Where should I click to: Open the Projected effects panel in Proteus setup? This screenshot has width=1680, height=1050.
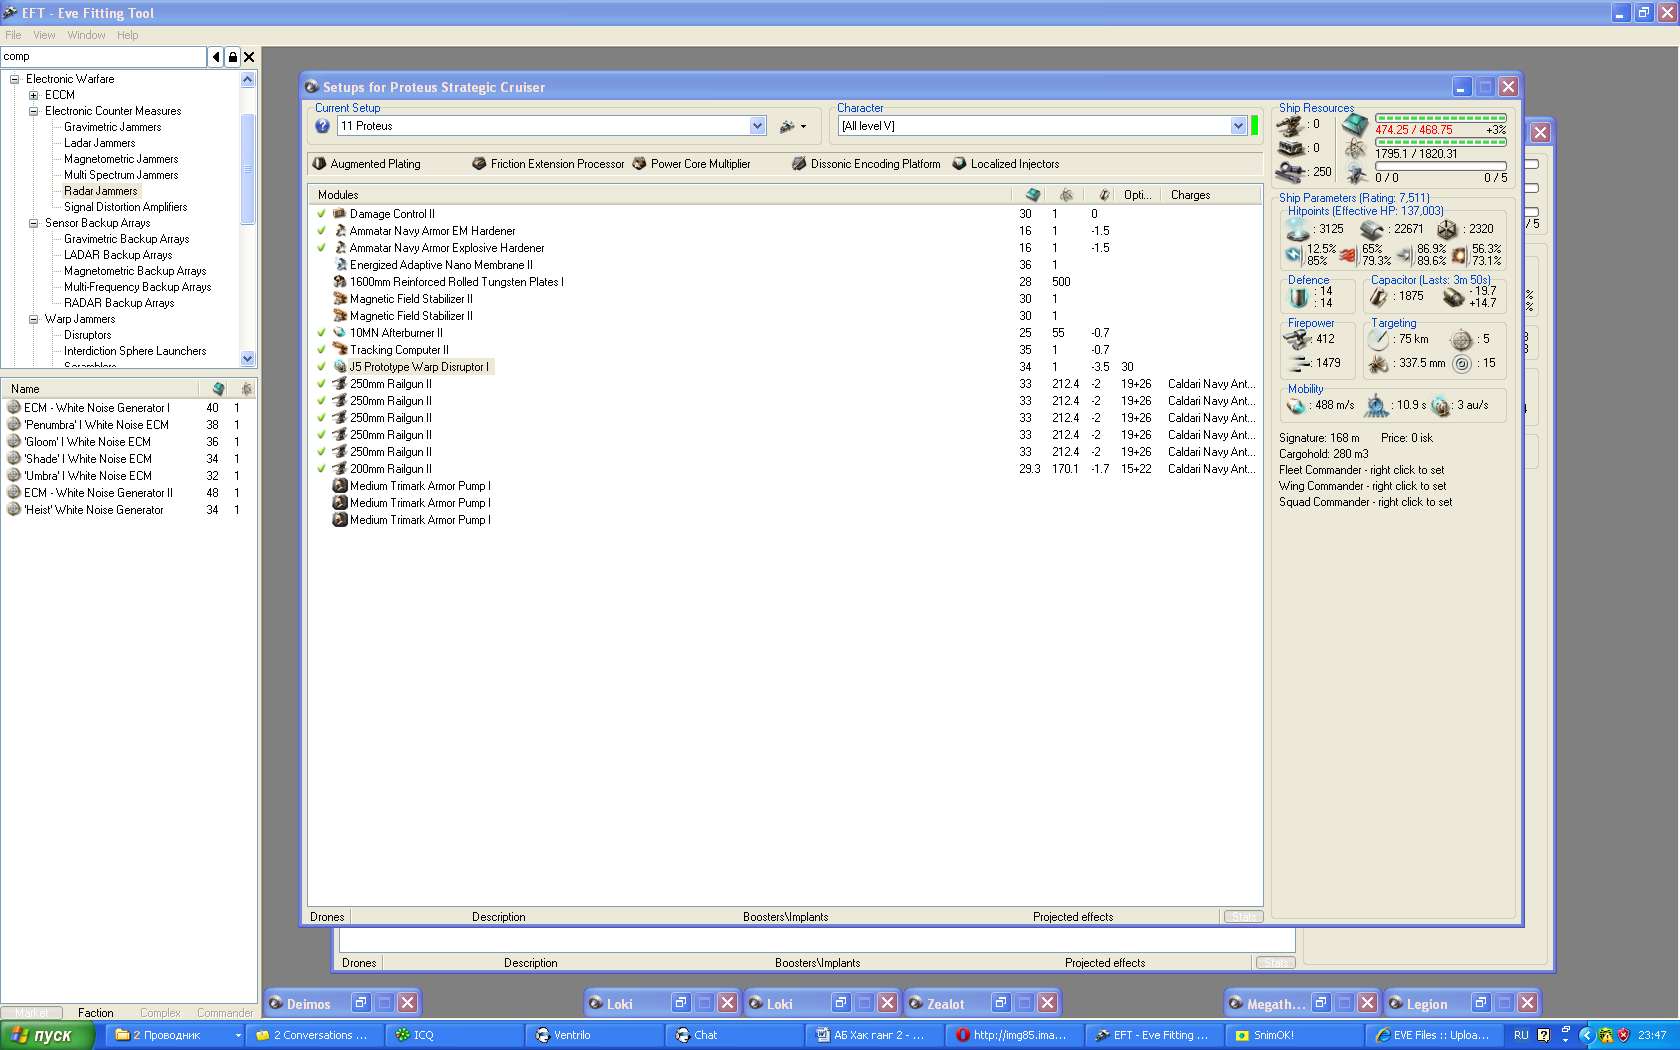1072,917
